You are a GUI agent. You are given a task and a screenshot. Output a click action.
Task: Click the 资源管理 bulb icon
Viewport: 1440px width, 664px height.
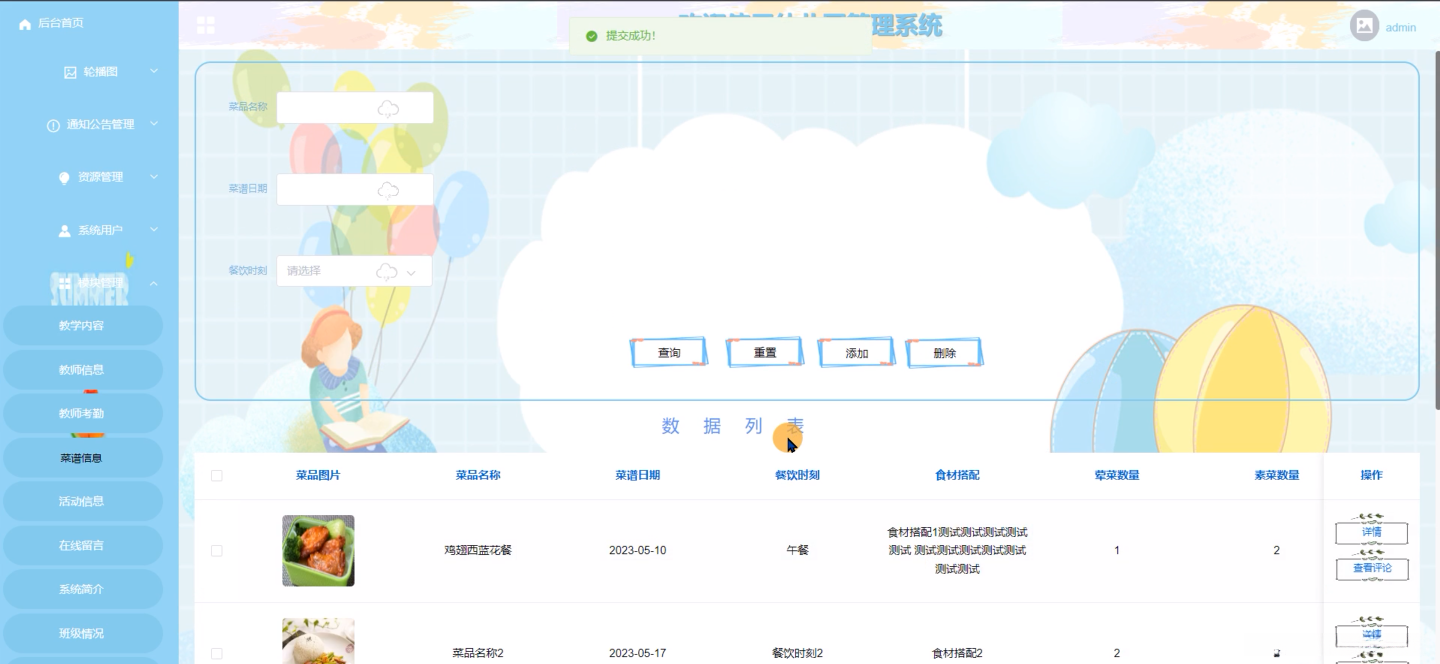[x=65, y=177]
